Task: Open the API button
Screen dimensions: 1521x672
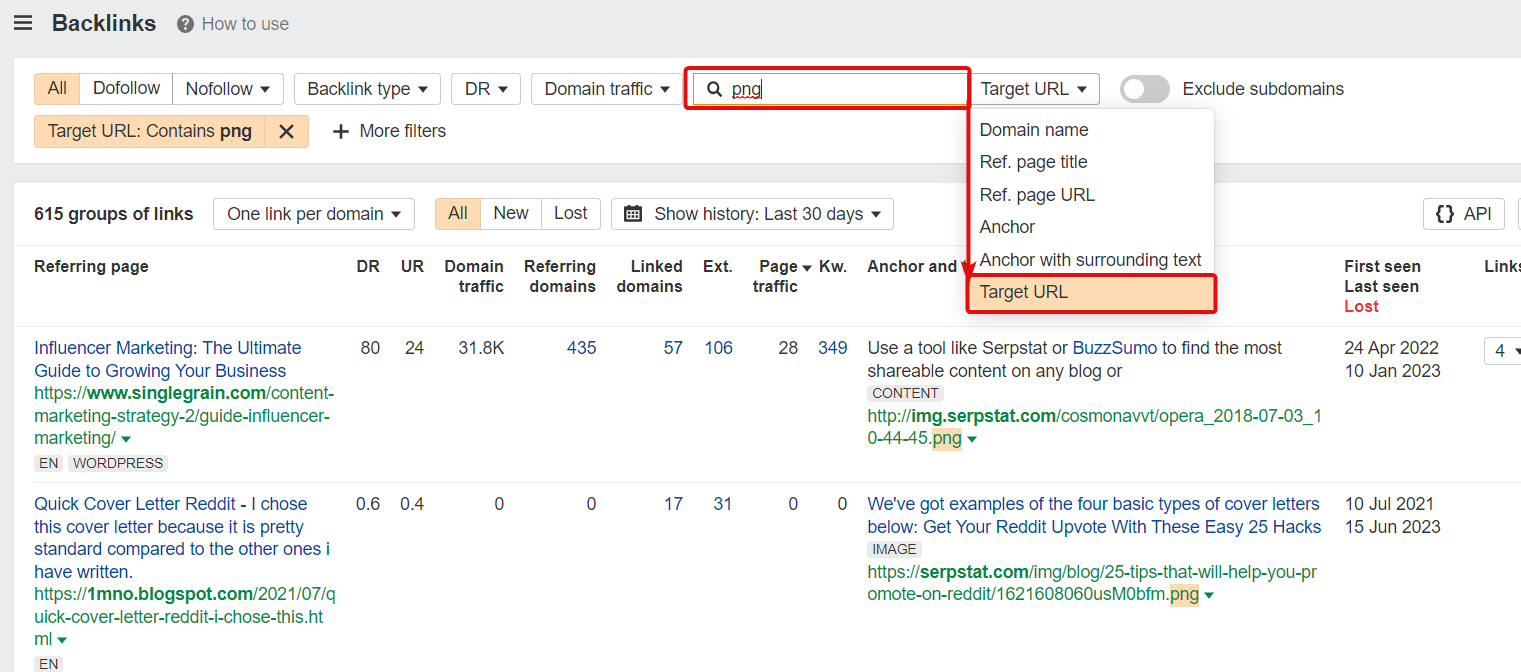Action: pos(1464,213)
